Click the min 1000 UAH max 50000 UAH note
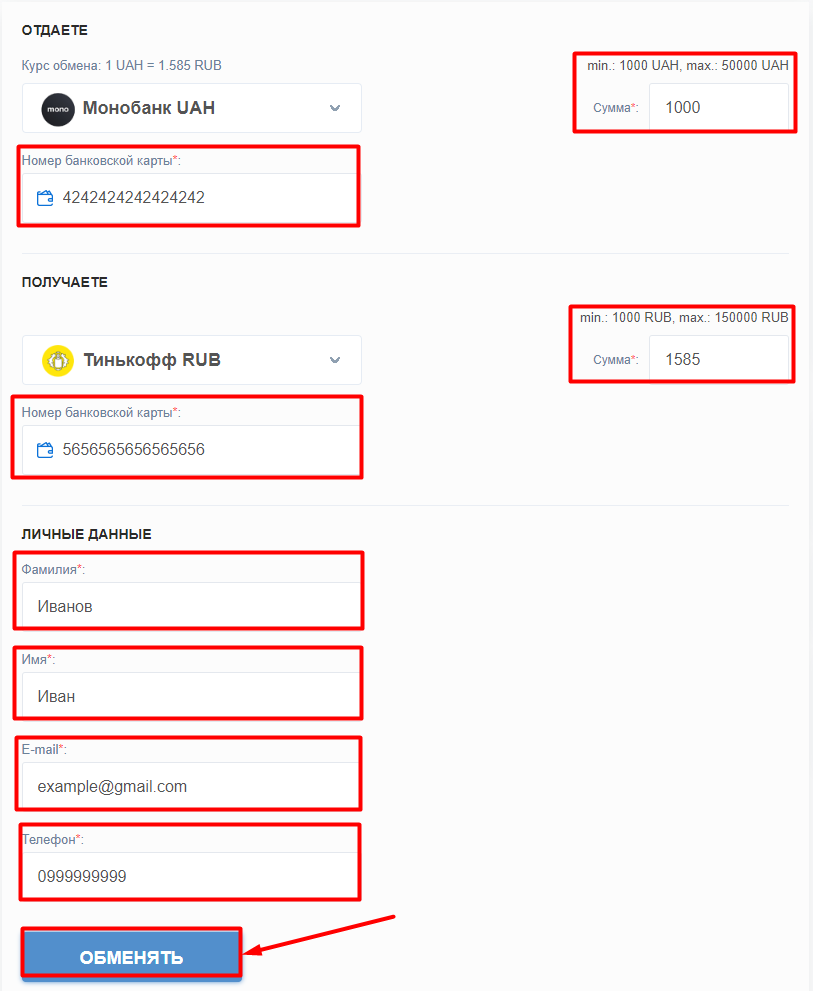 point(688,66)
